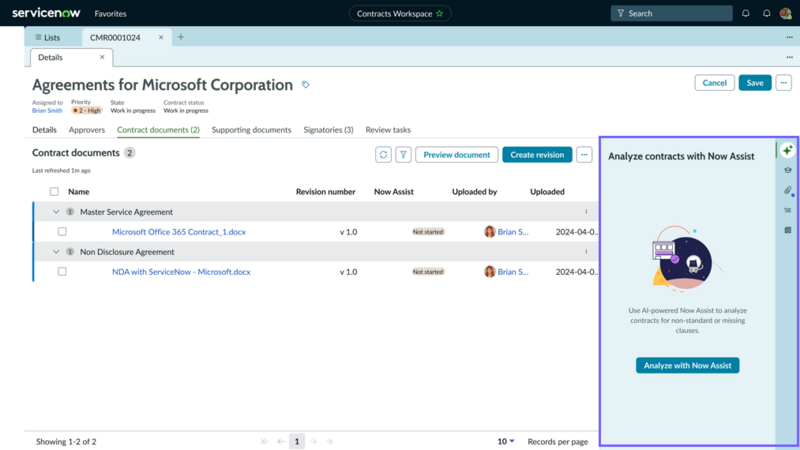Refresh the Contract documents list
The image size is (800, 450).
click(383, 155)
